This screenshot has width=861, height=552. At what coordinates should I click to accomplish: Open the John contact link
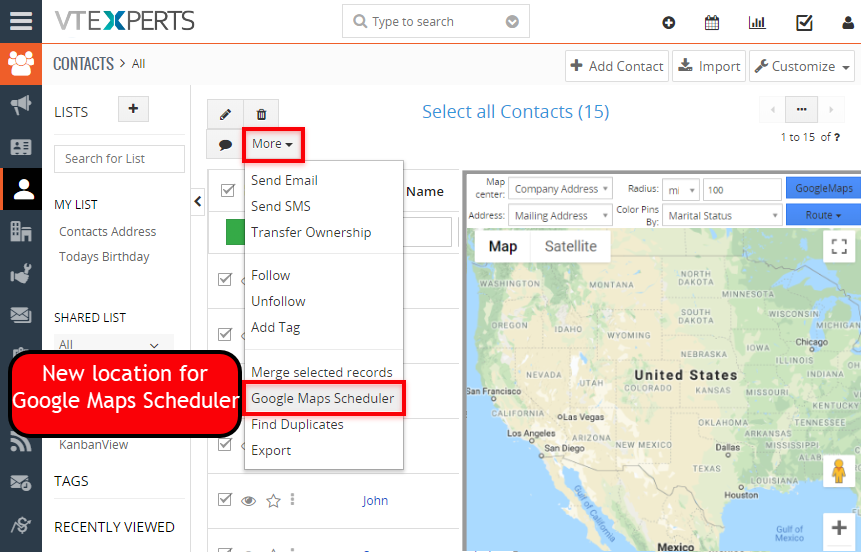[x=375, y=500]
